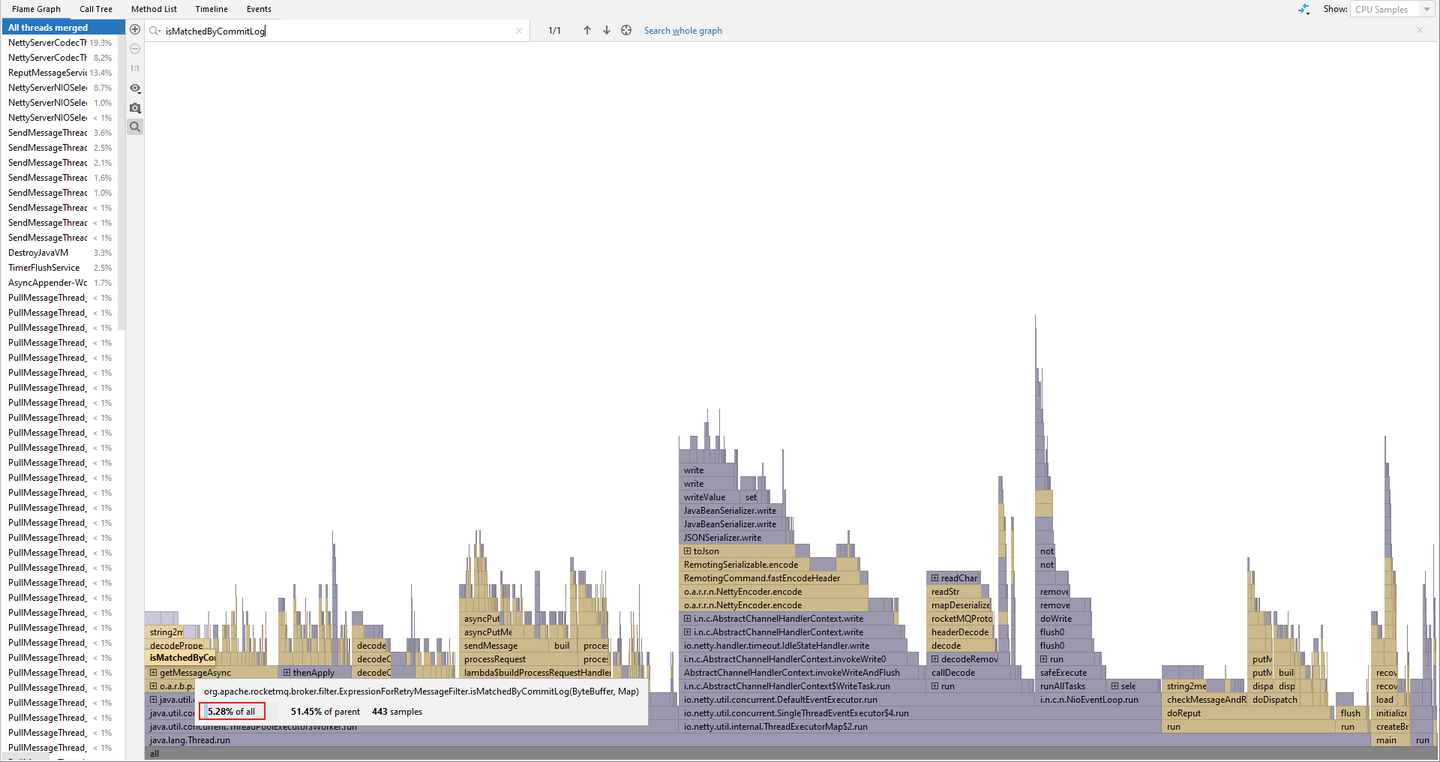The width and height of the screenshot is (1440, 762).
Task: Reset zoom with the 1:1 icon
Action: click(135, 68)
